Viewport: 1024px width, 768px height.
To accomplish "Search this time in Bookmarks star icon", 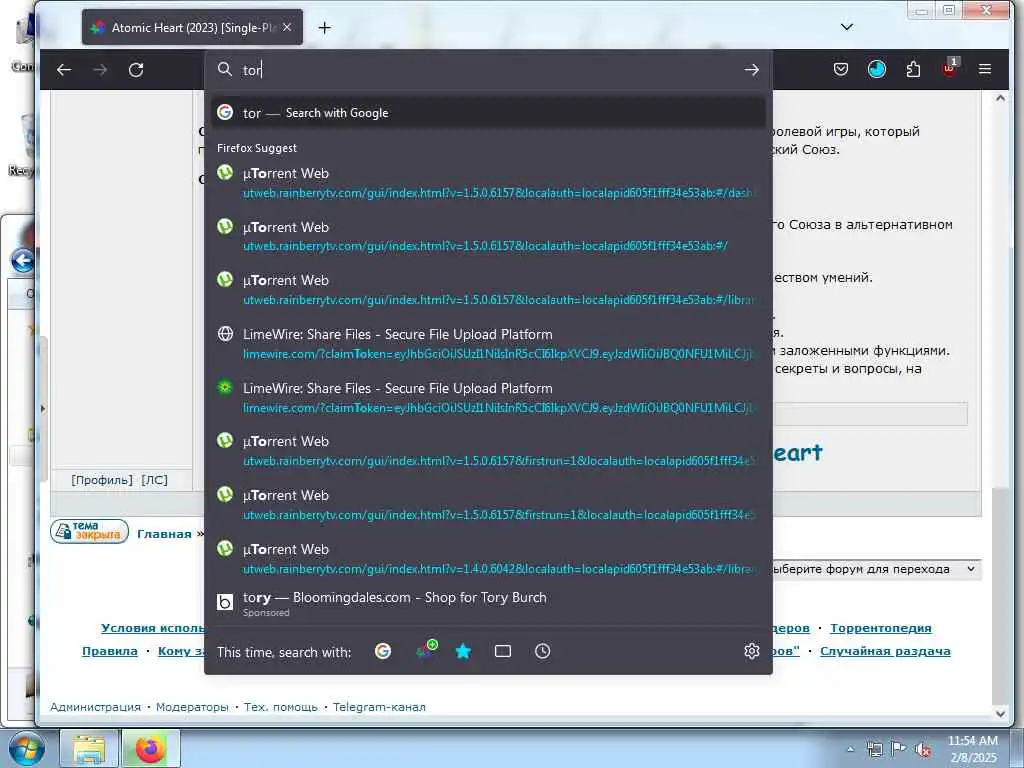I will point(463,651).
